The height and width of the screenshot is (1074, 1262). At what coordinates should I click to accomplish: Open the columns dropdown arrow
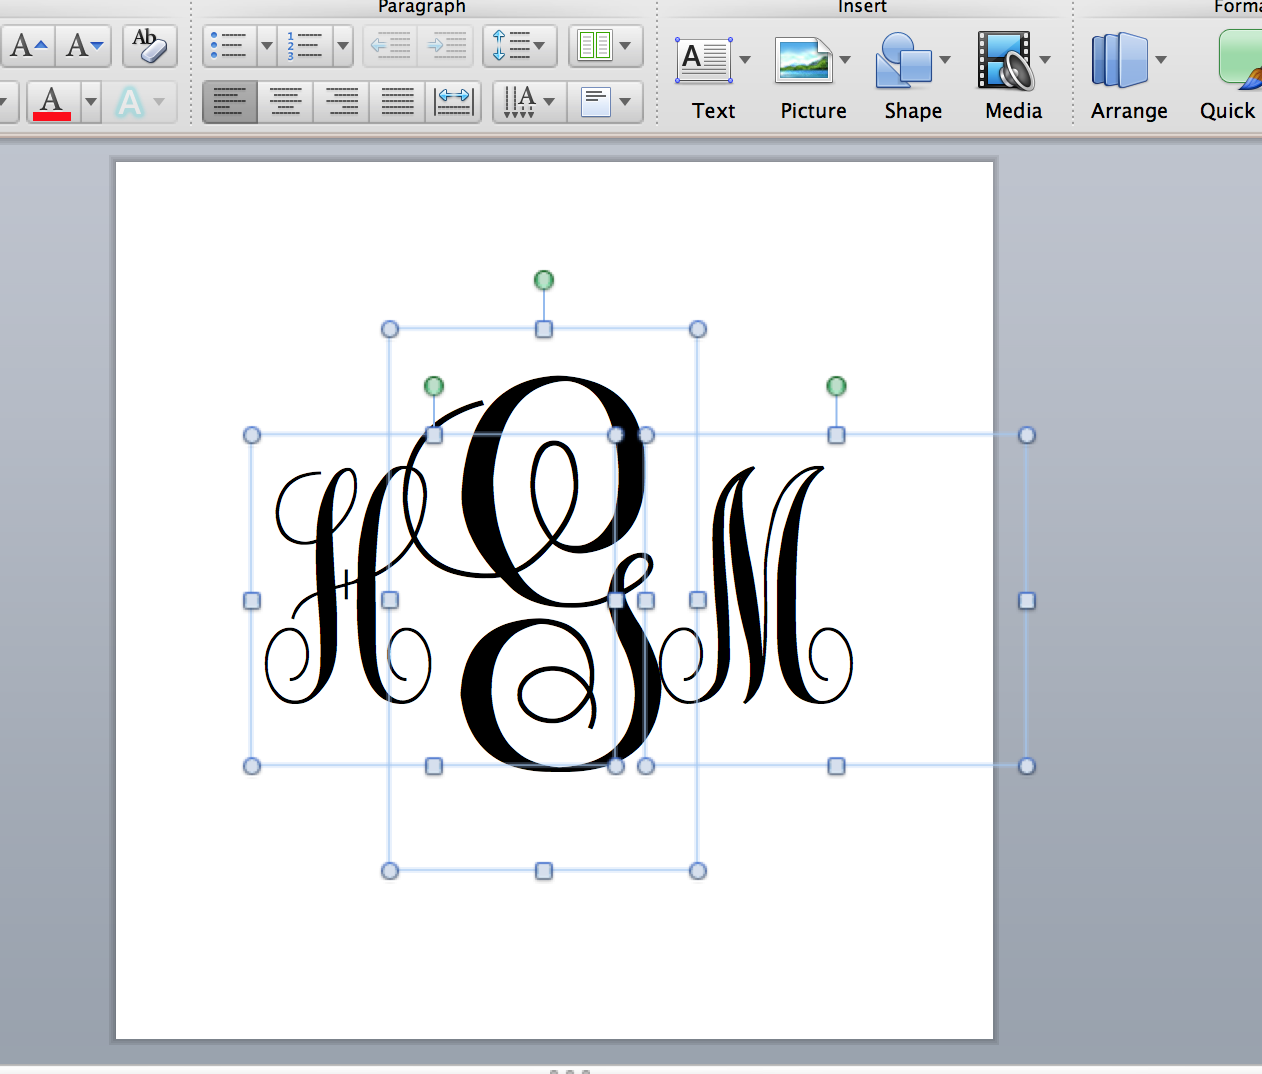point(625,46)
